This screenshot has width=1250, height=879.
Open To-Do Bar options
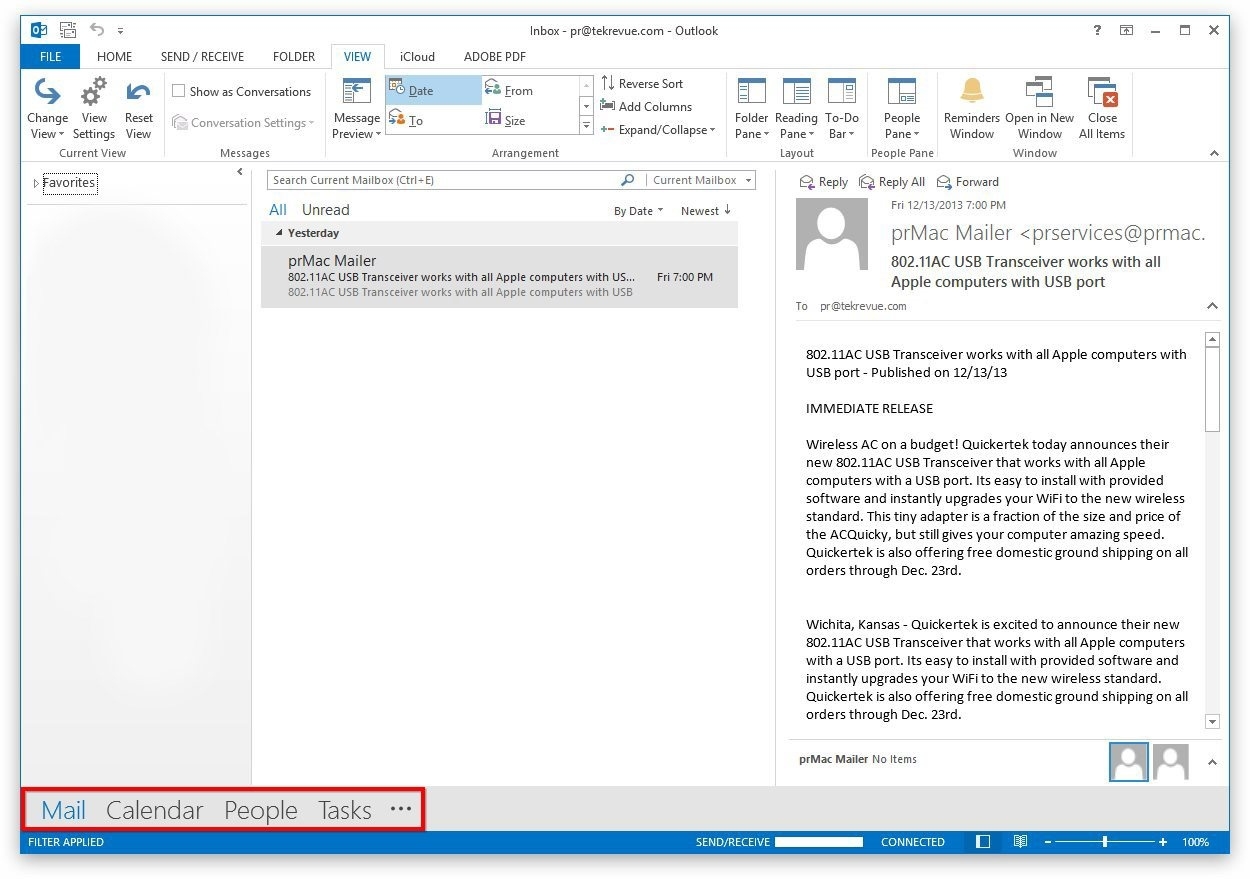[x=842, y=109]
